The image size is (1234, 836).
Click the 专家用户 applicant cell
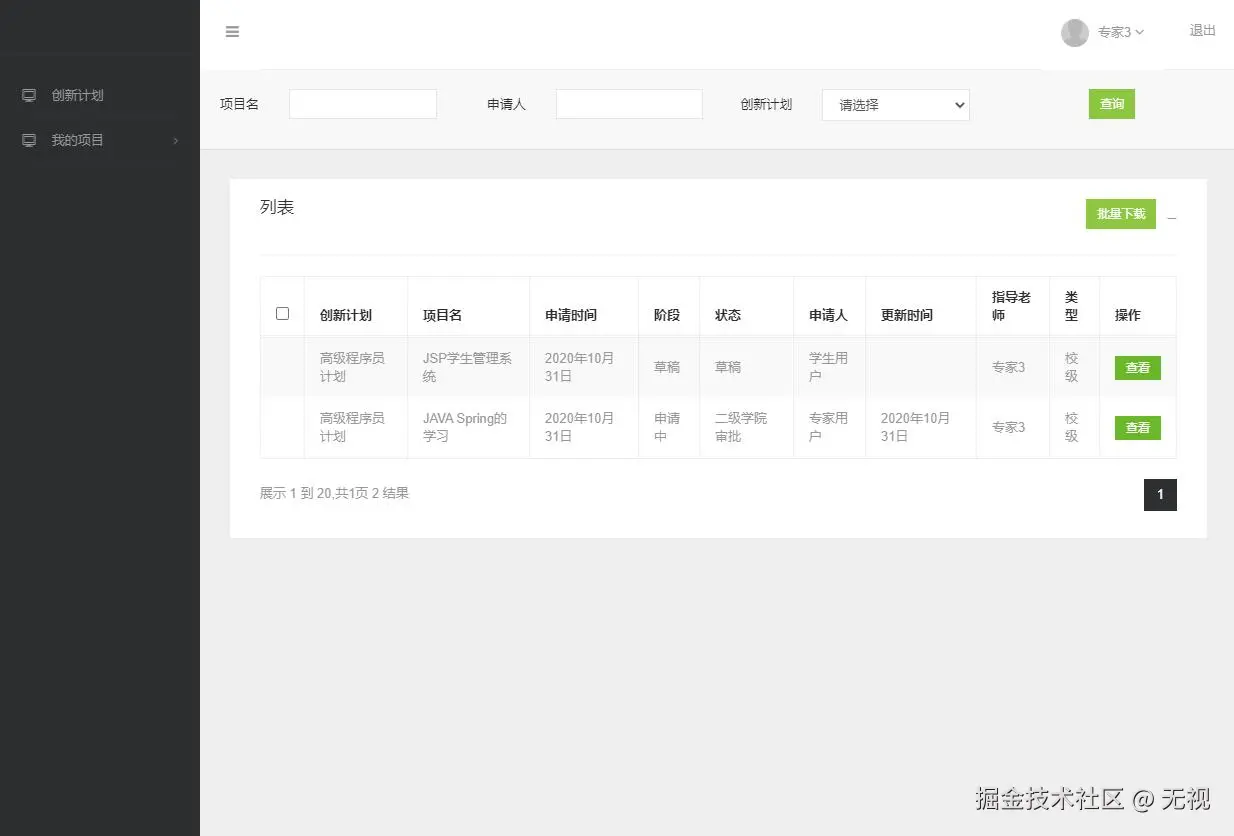coord(828,427)
